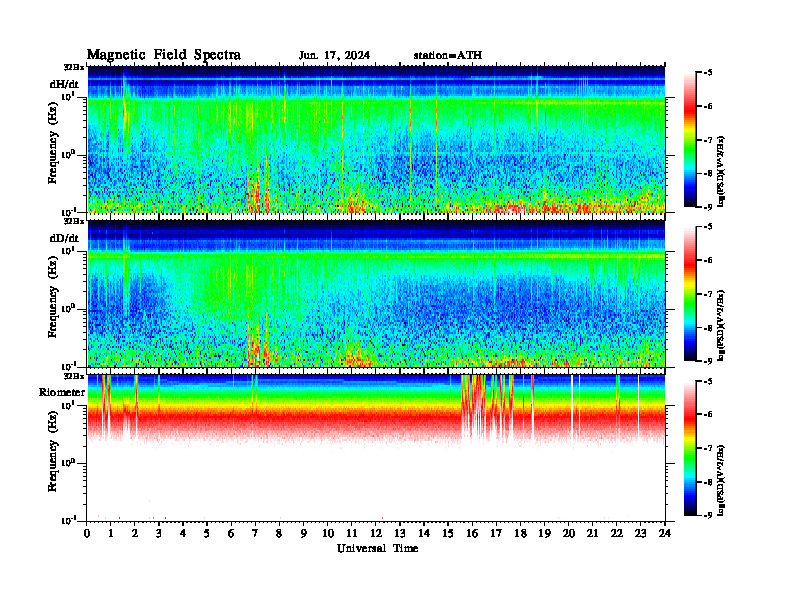
Task: Click the "-9" value on Riometer color scale
Action: click(x=708, y=515)
